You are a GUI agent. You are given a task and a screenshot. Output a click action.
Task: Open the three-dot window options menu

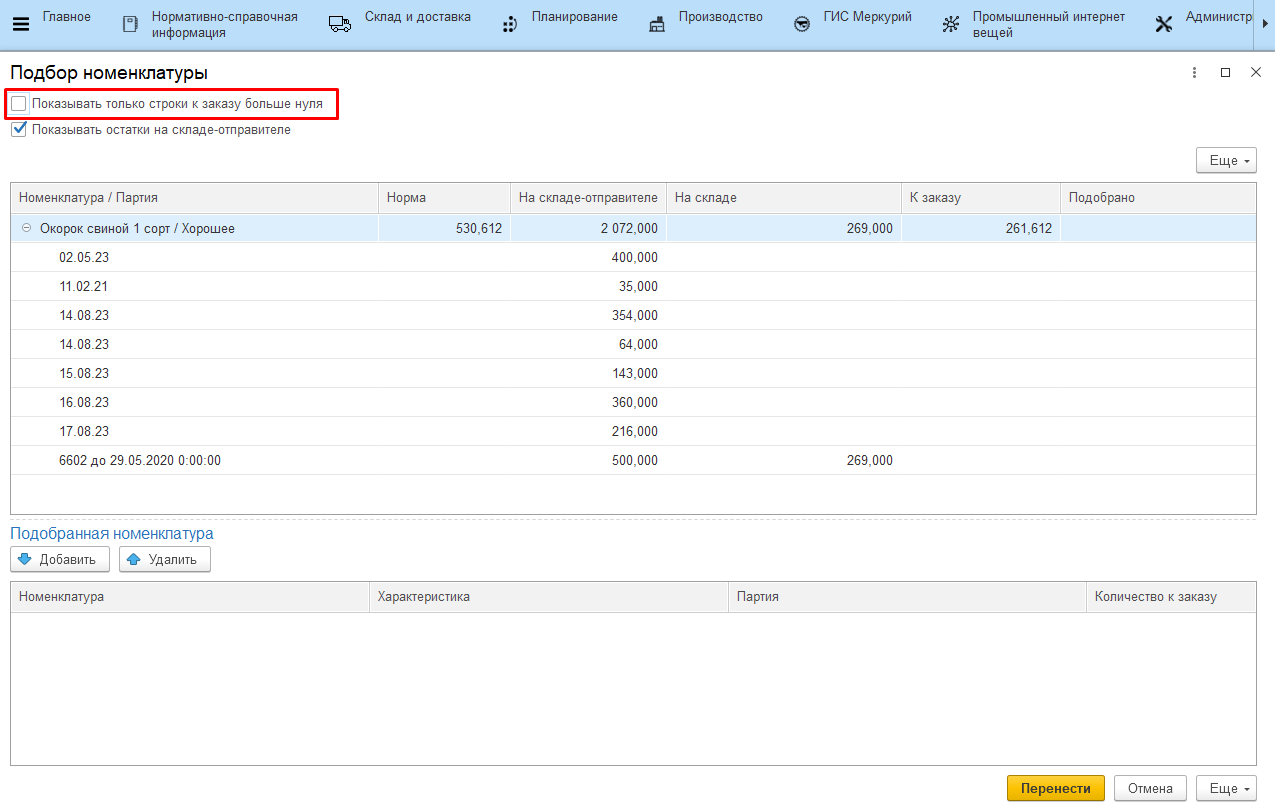click(1194, 73)
